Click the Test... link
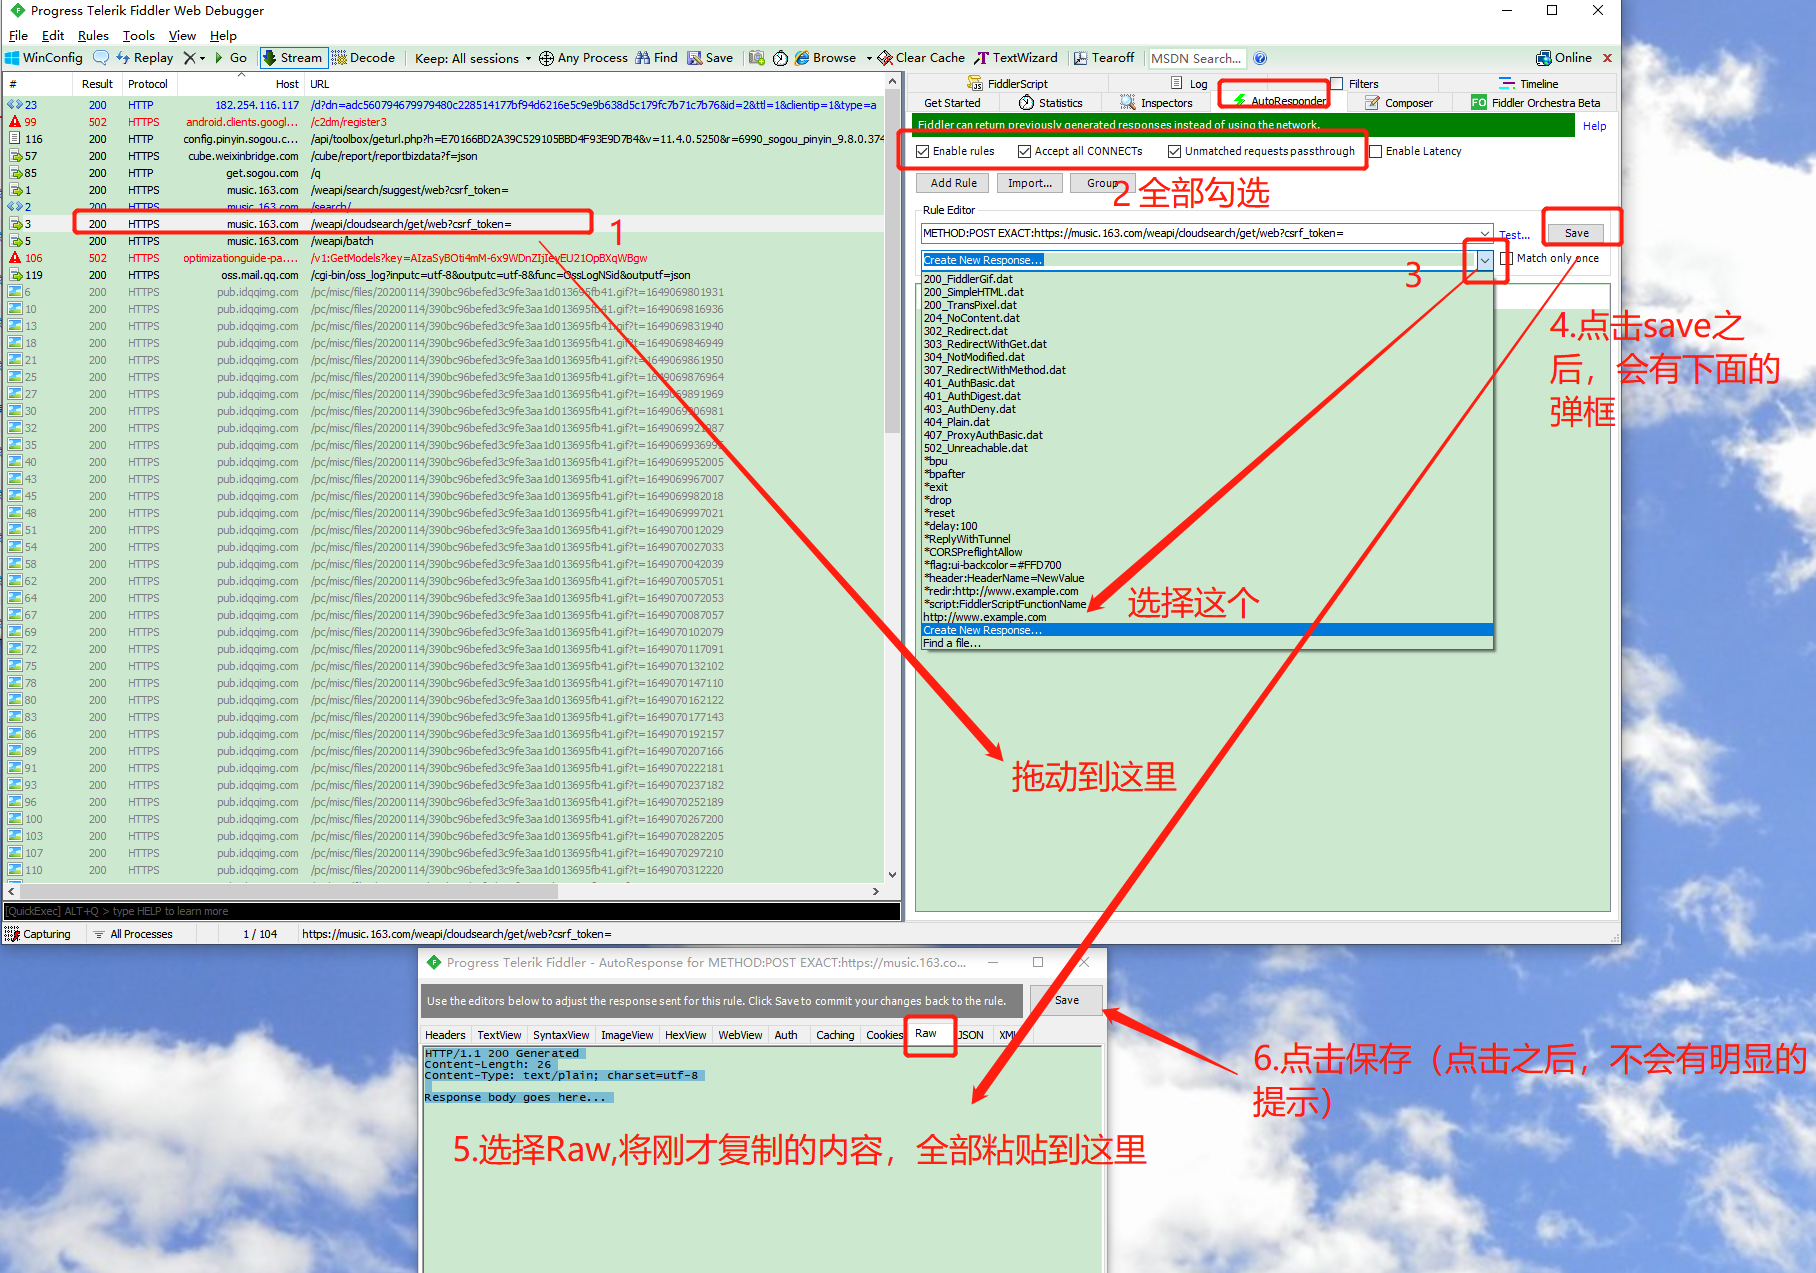Viewport: 1816px width, 1273px height. pos(1515,235)
